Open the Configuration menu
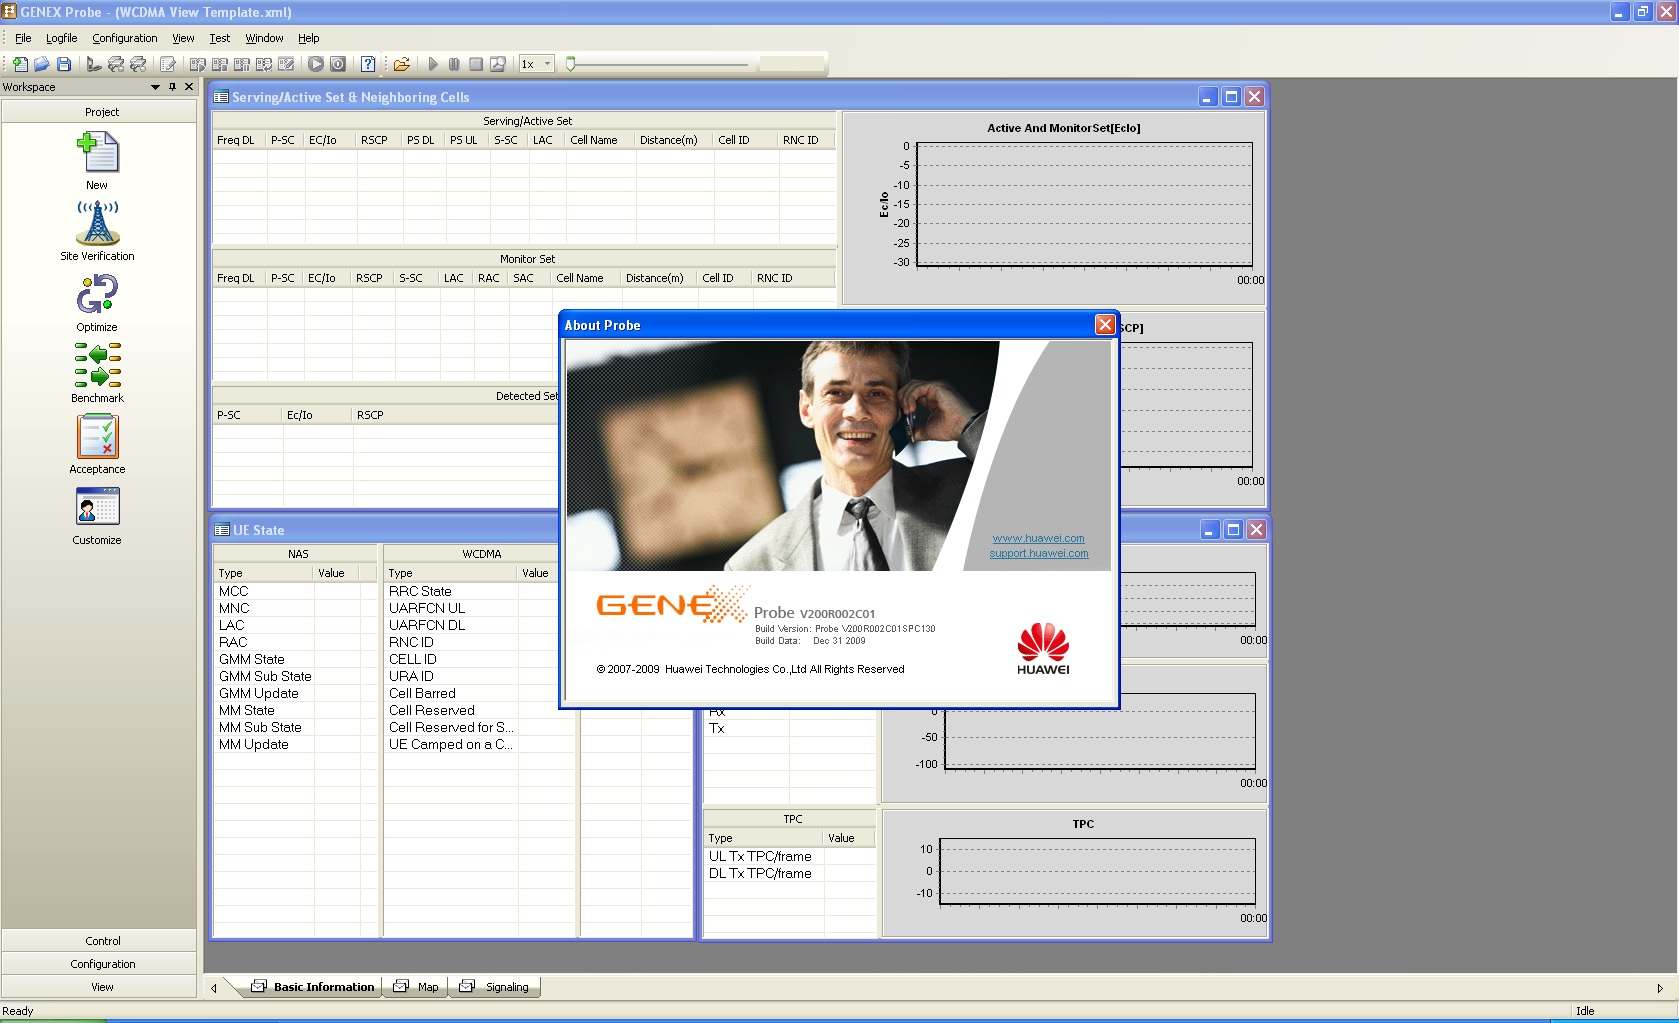Viewport: 1679px width, 1023px height. coord(124,38)
